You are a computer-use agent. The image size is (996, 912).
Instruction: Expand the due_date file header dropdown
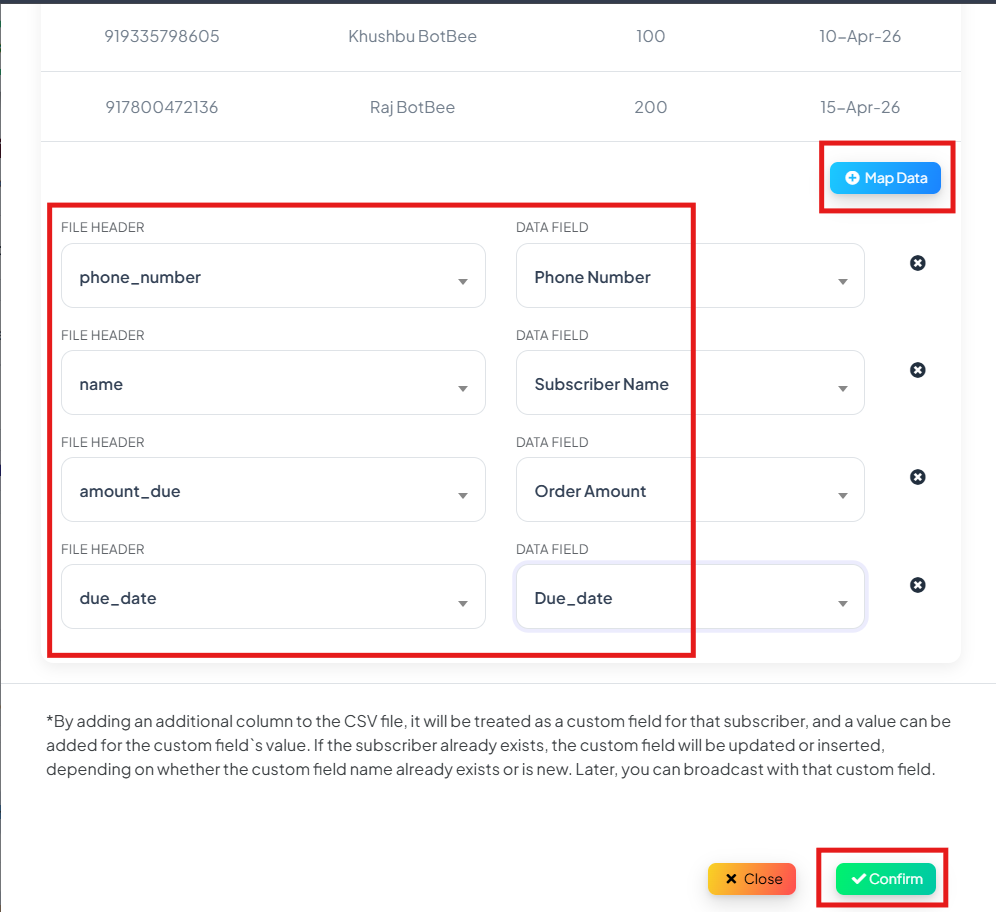coord(273,597)
